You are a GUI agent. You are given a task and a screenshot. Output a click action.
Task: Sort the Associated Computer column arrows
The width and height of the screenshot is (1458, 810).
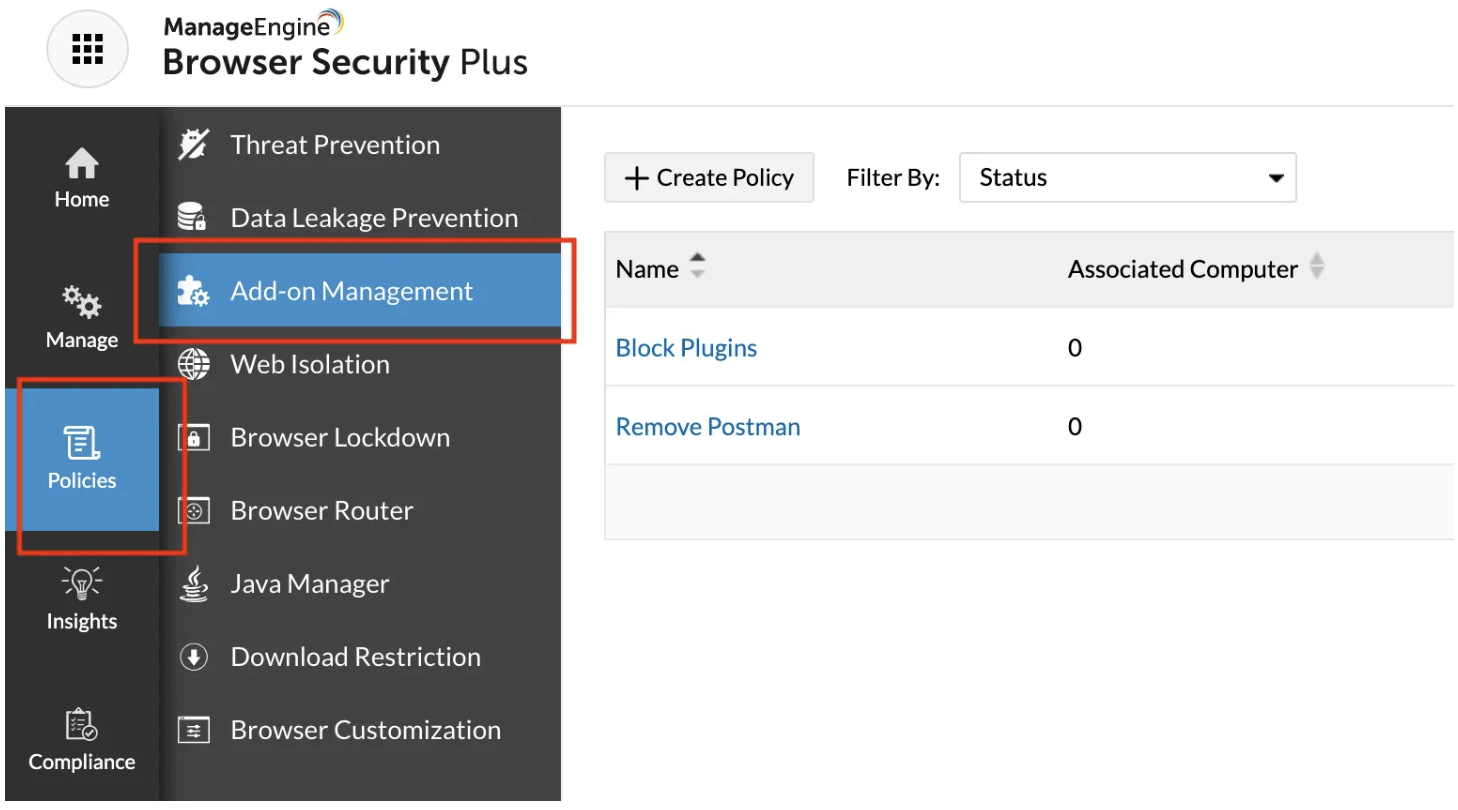point(1317,267)
